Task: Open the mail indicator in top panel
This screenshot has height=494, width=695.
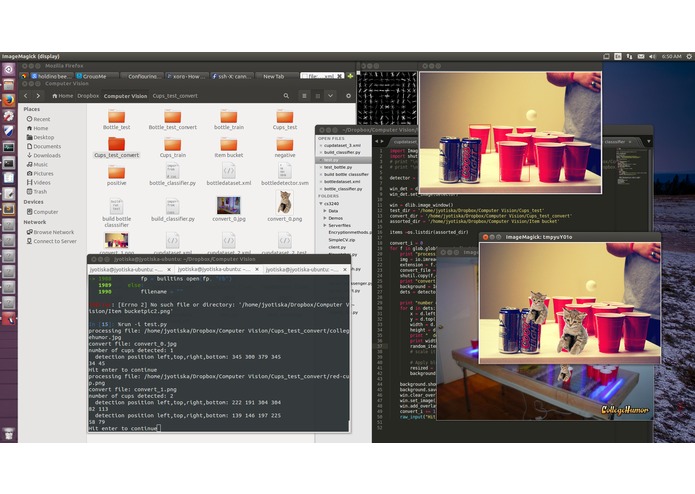Action: [641, 56]
